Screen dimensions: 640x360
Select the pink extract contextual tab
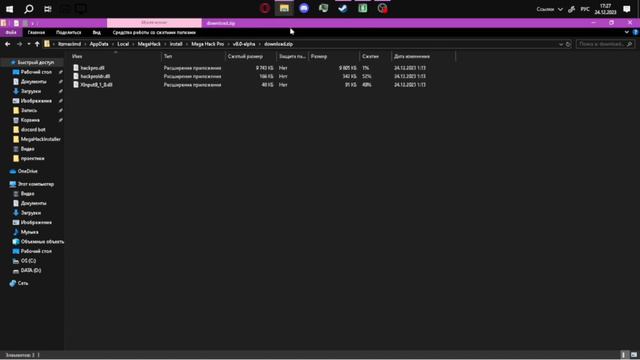(x=154, y=23)
